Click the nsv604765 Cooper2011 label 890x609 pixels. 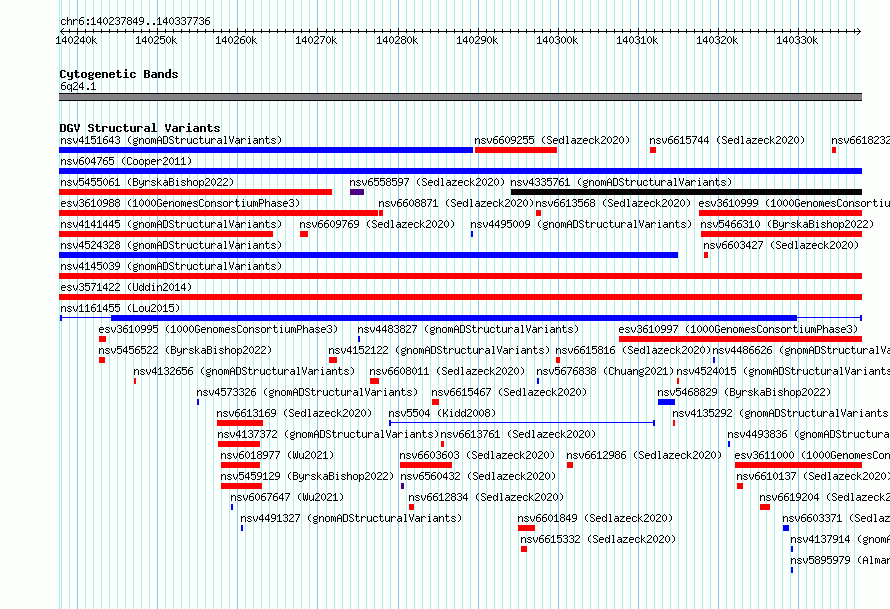126,161
